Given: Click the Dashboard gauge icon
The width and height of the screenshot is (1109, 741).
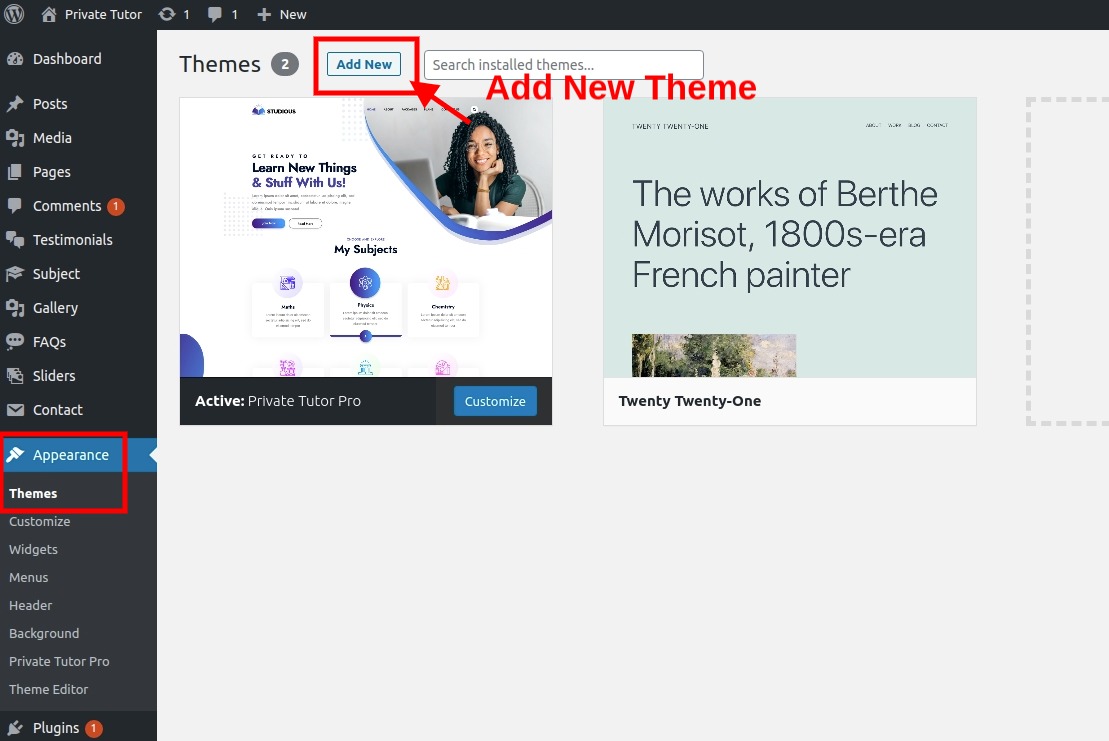Looking at the screenshot, I should 15,59.
